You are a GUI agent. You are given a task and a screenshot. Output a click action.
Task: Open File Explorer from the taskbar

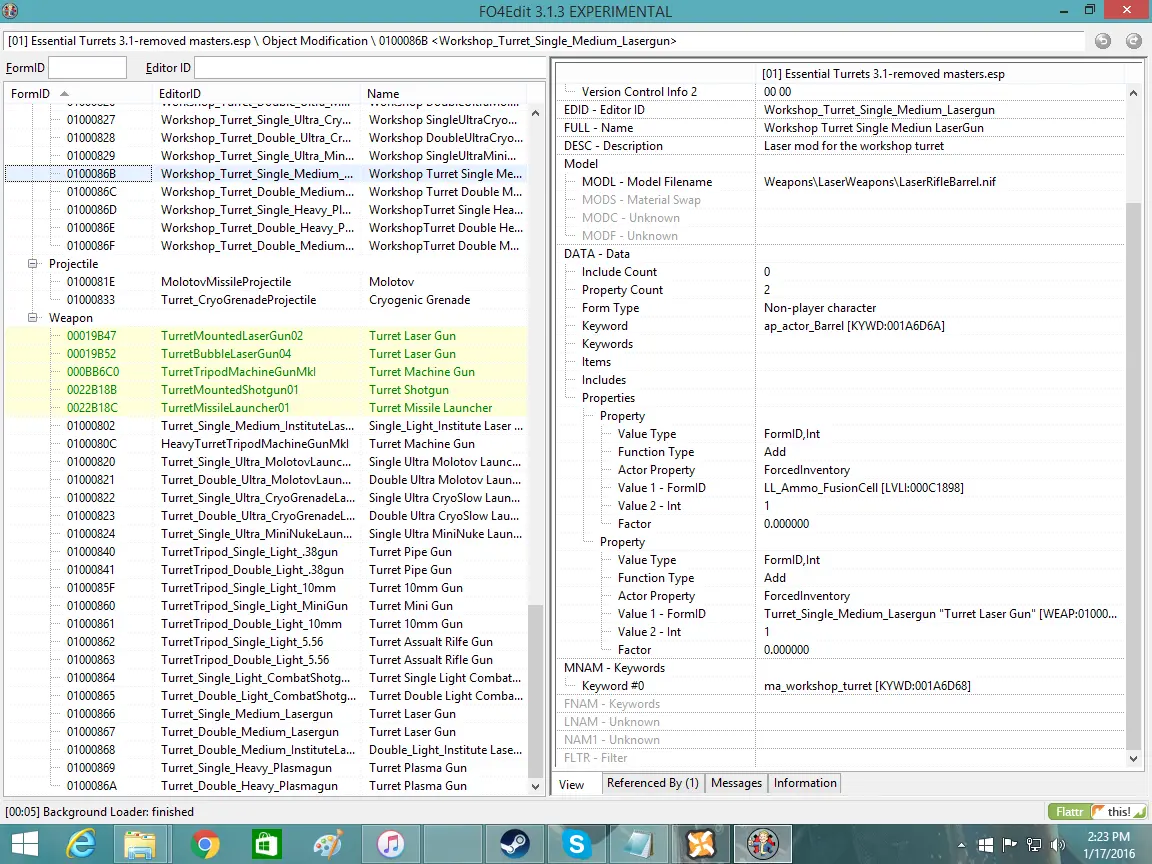[x=140, y=844]
